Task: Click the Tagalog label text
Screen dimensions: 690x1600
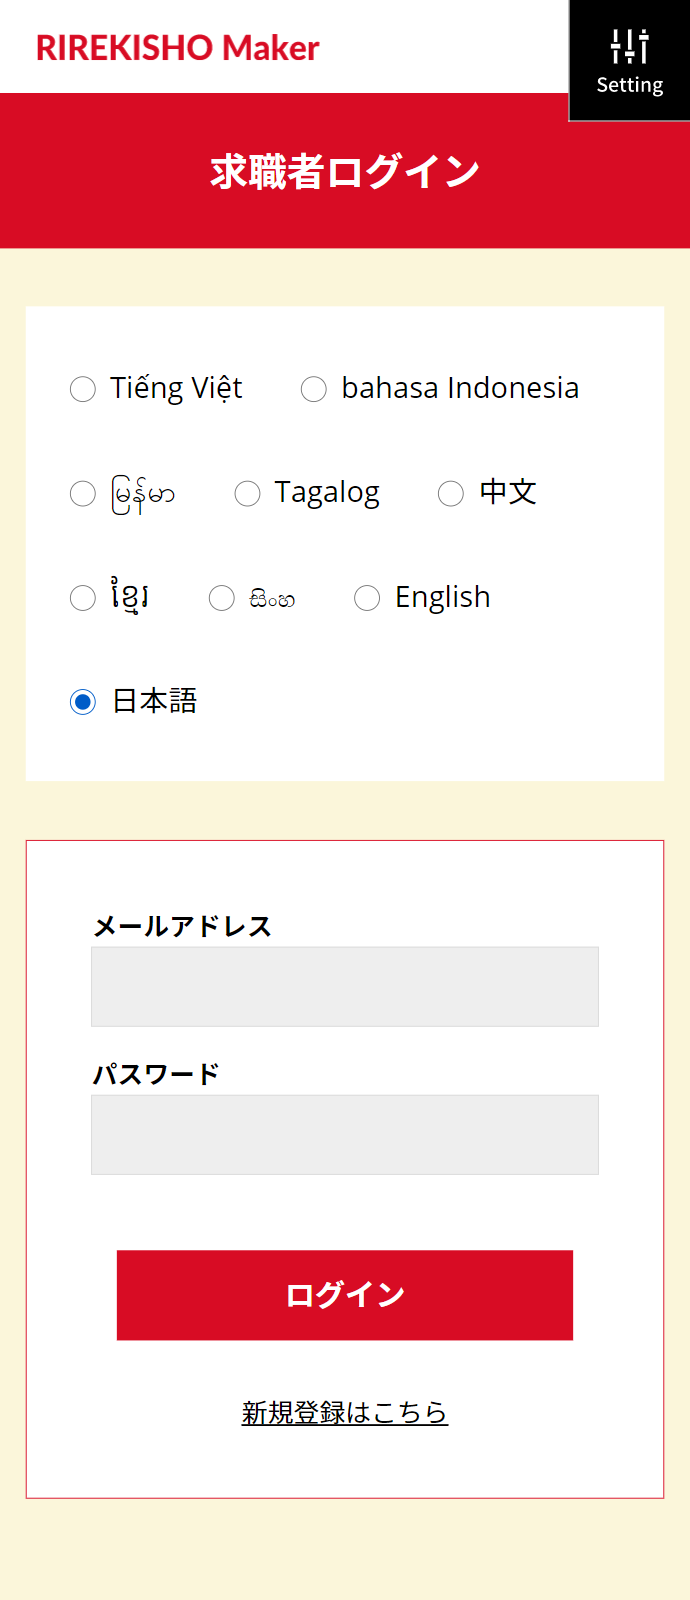Action: click(x=327, y=493)
